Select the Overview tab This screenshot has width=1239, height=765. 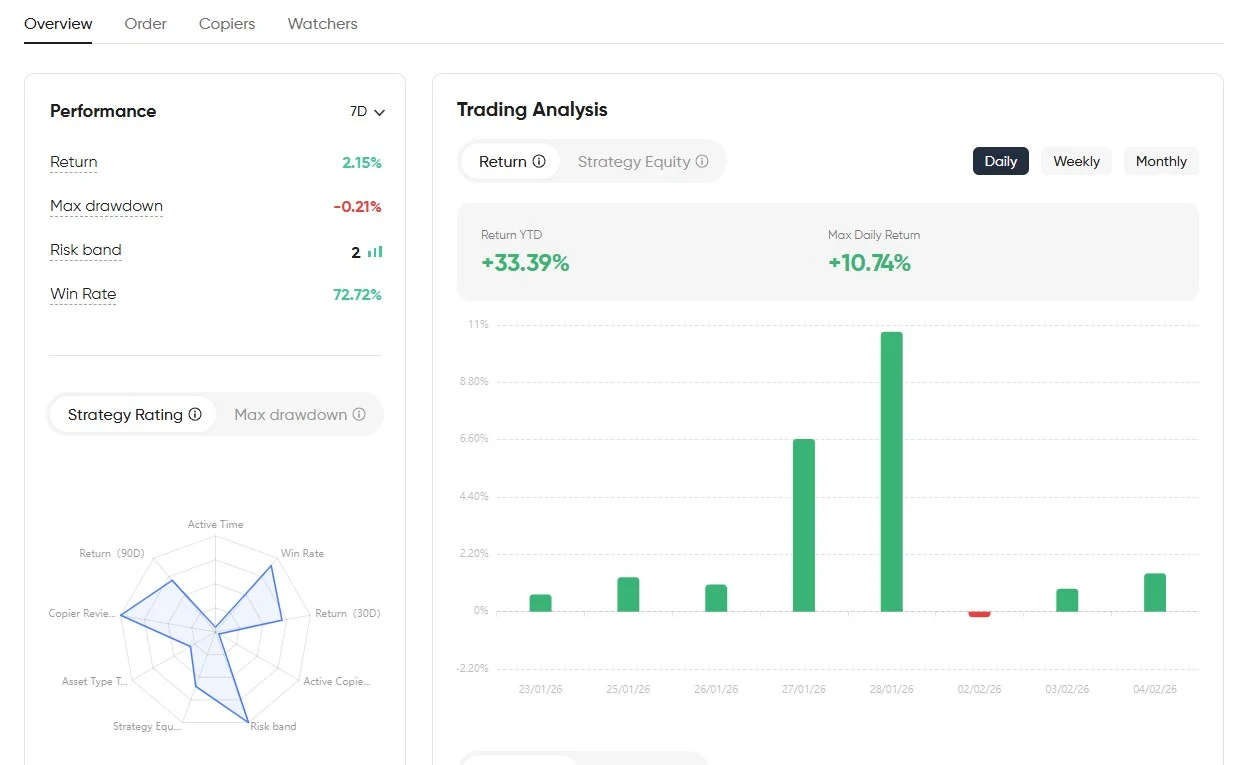coord(58,23)
